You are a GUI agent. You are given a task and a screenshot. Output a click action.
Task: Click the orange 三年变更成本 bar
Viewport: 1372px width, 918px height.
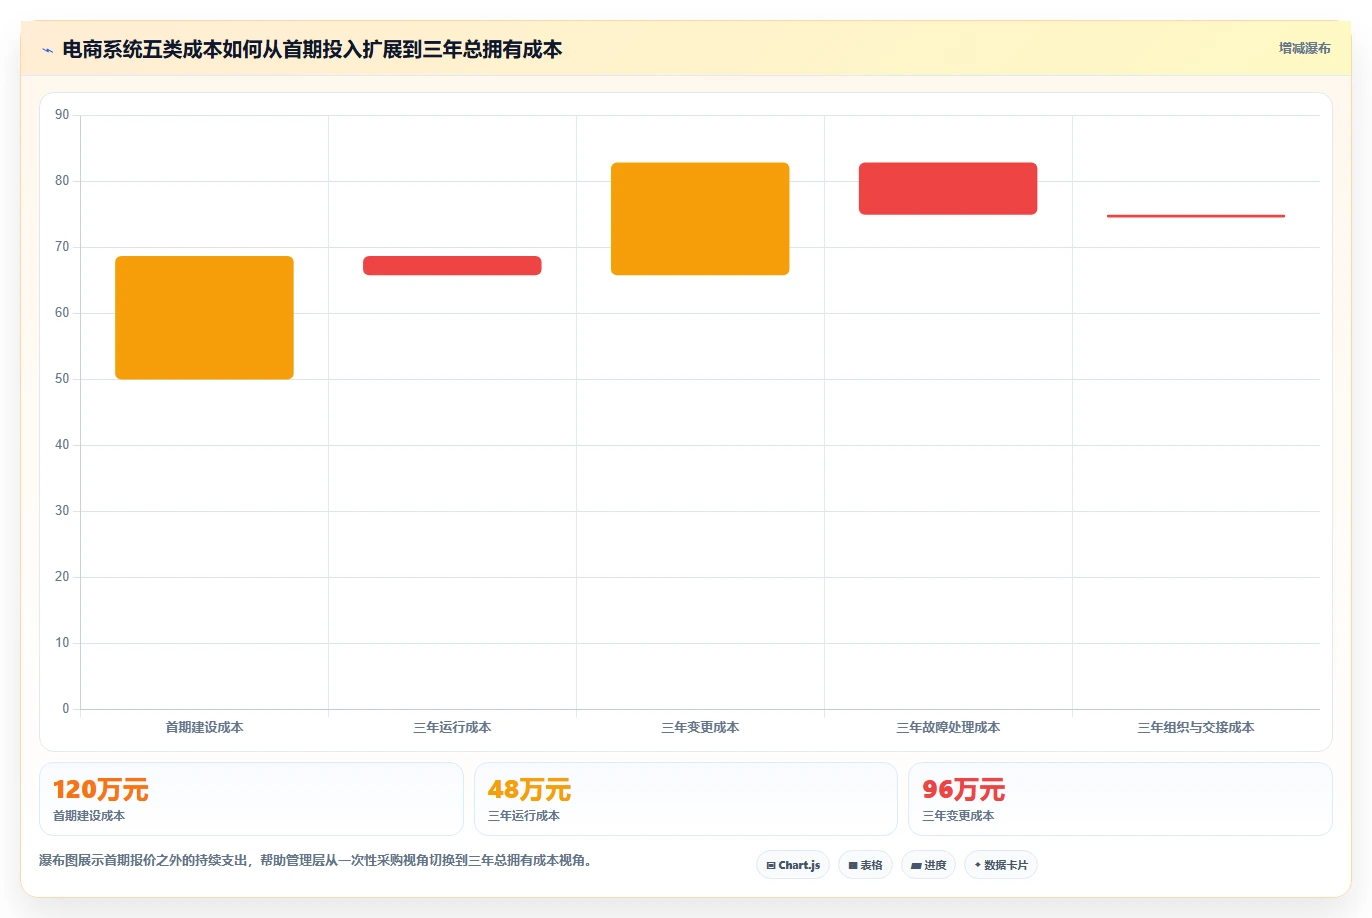[x=700, y=219]
